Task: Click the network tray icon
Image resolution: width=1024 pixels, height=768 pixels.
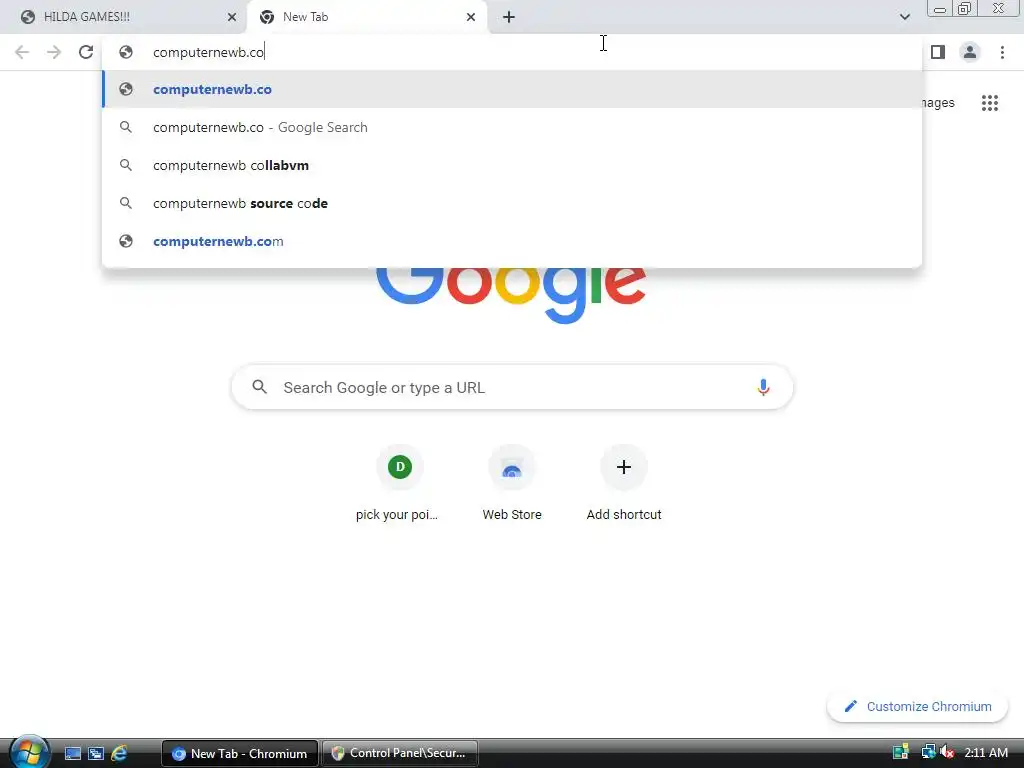Action: (927, 753)
